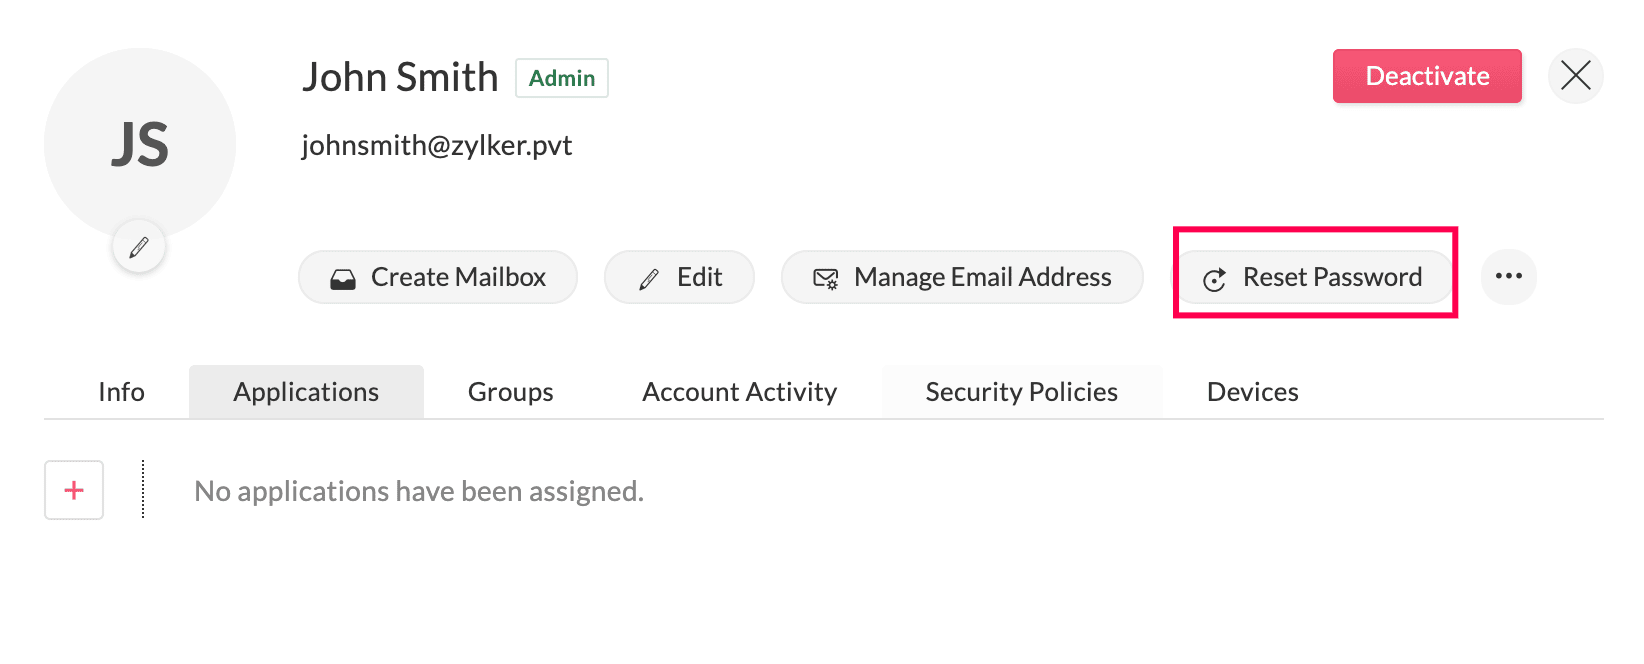This screenshot has width=1644, height=664.
Task: Go to the Security Policies tab
Action: pos(1021,392)
